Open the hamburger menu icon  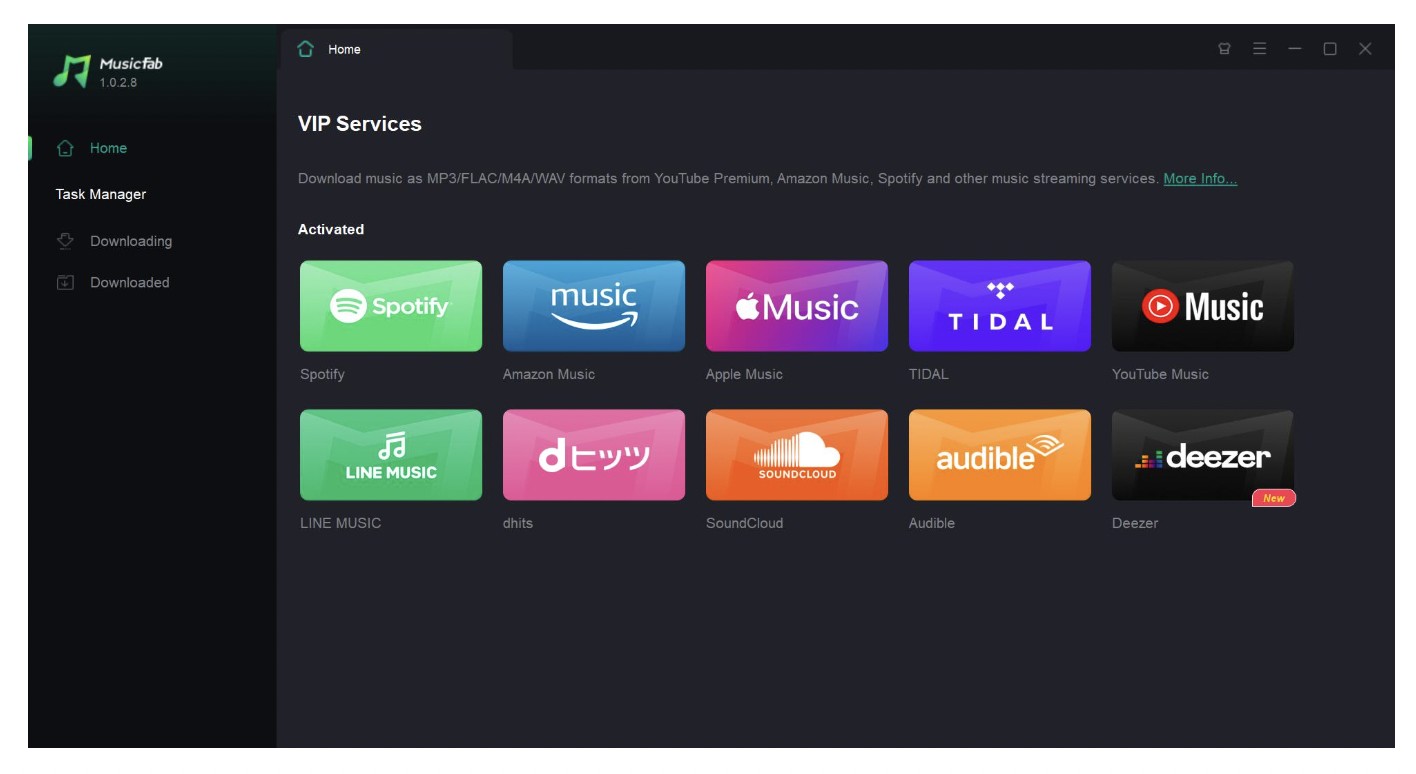pos(1260,49)
